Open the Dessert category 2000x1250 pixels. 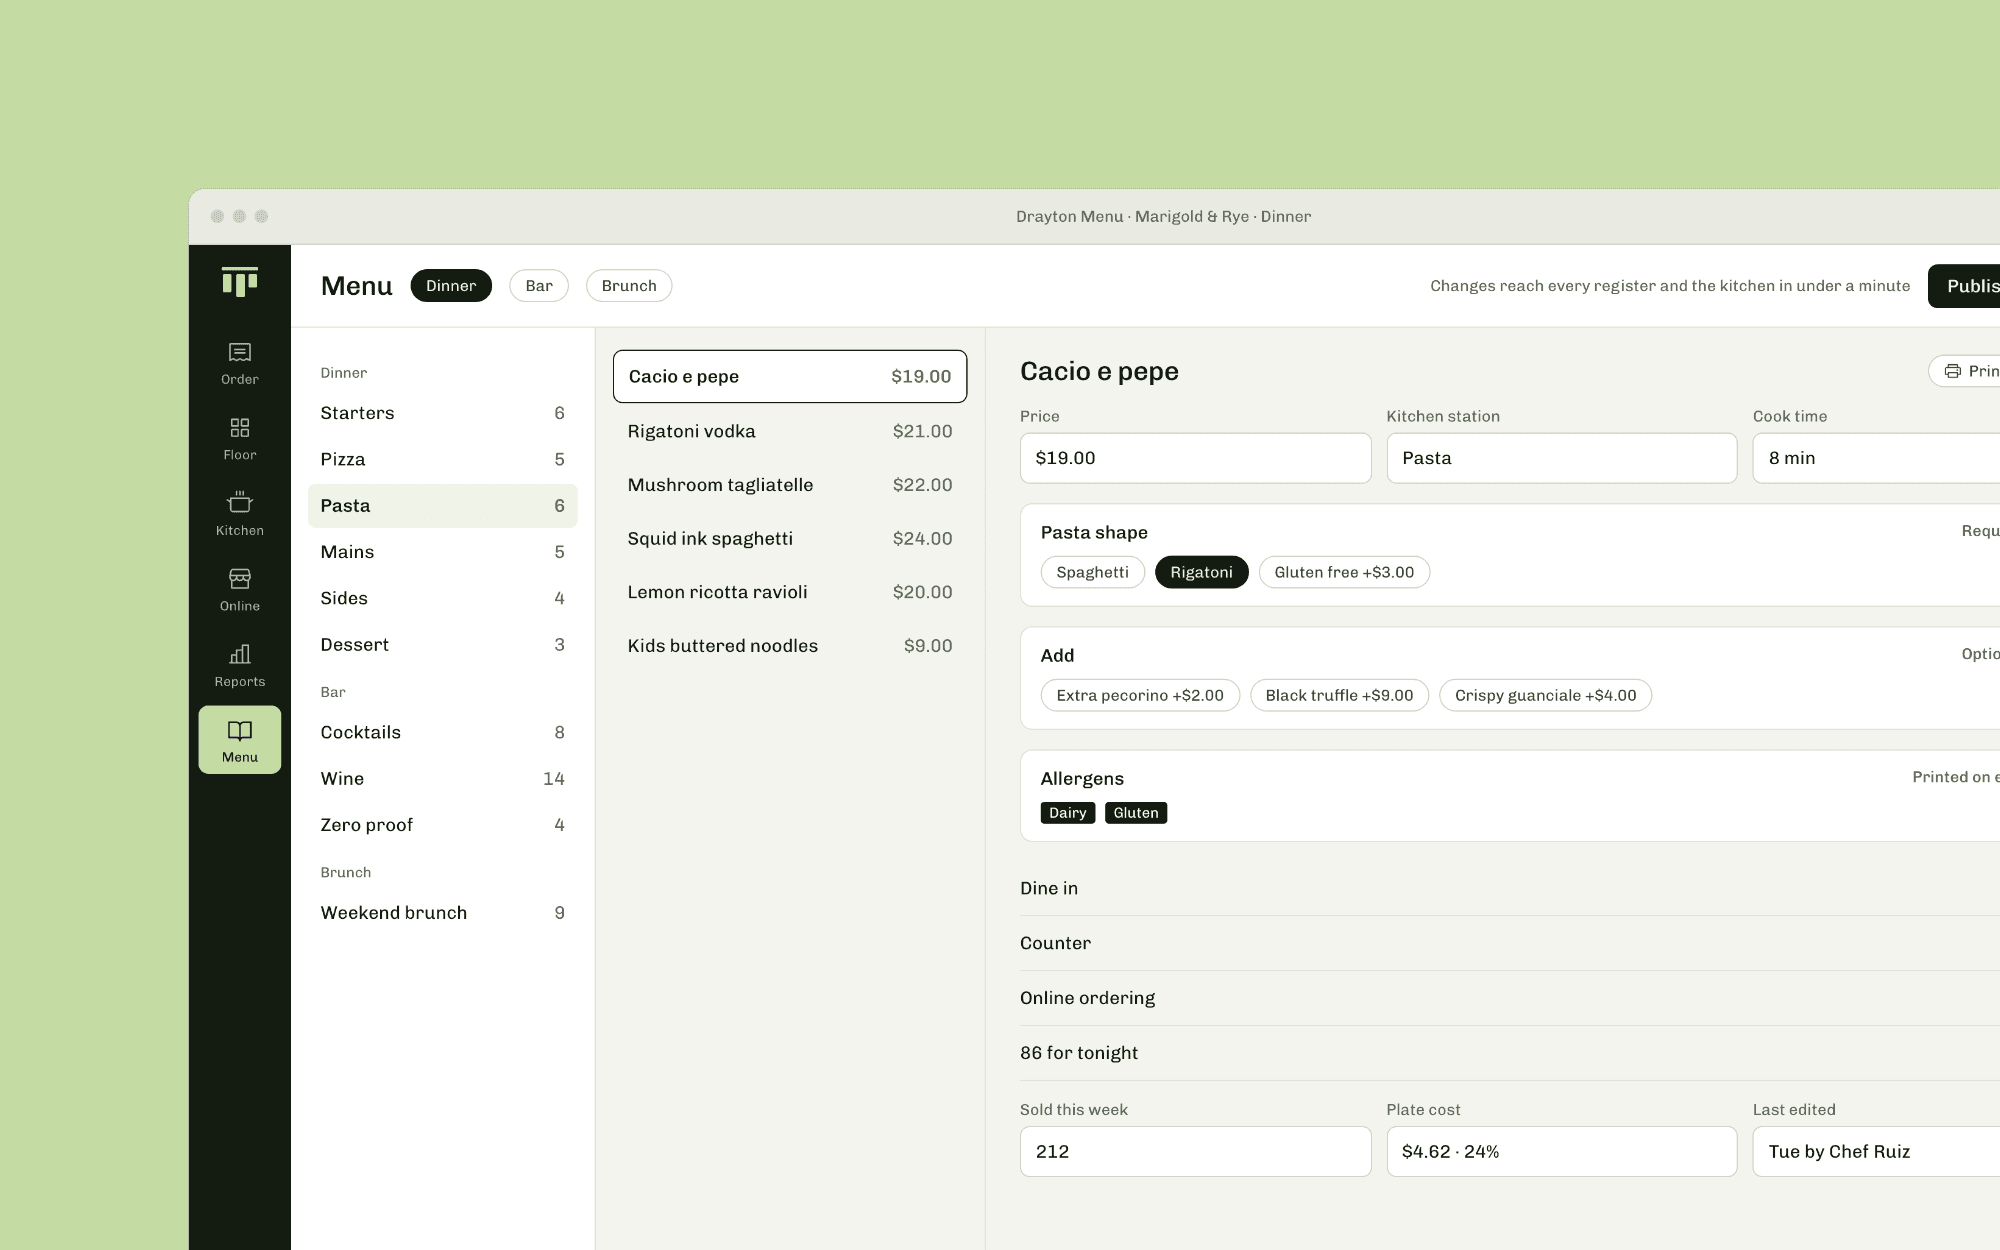pos(443,645)
